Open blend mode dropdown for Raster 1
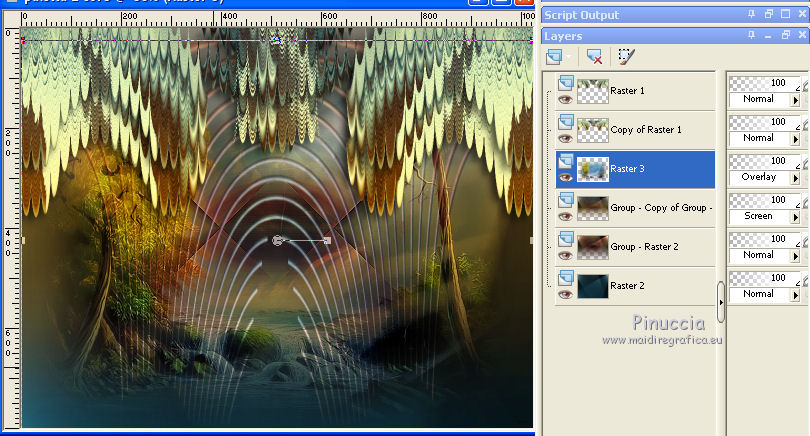Image resolution: width=810 pixels, height=436 pixels. (796, 100)
